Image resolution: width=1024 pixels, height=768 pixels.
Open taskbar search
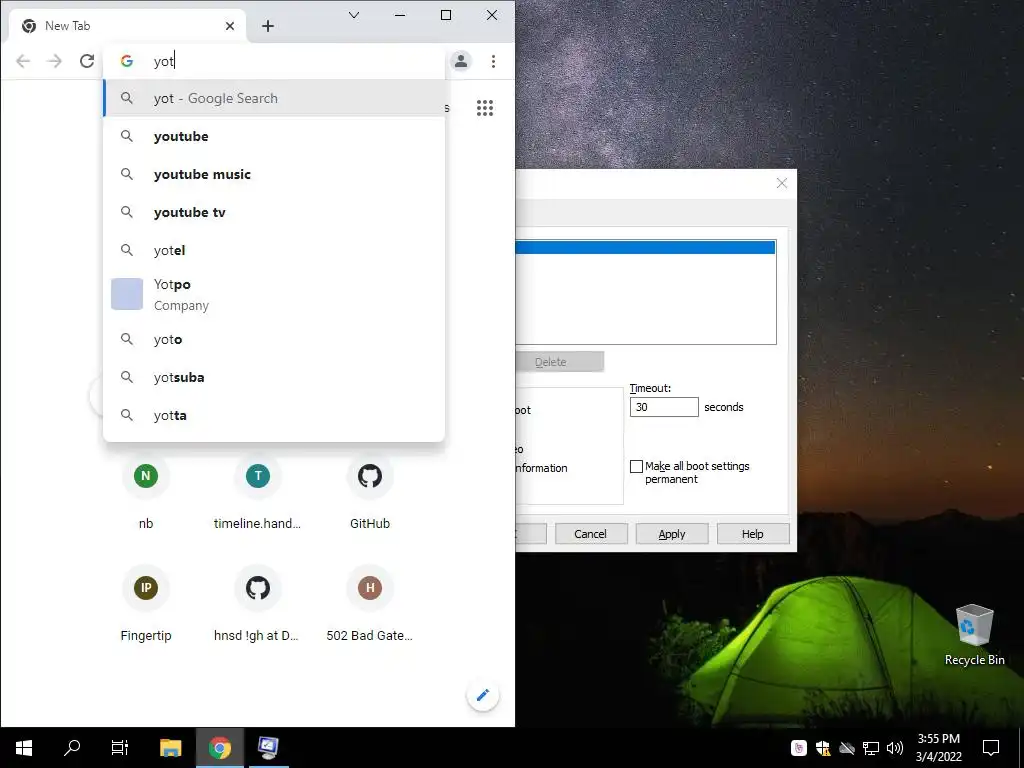[x=72, y=748]
